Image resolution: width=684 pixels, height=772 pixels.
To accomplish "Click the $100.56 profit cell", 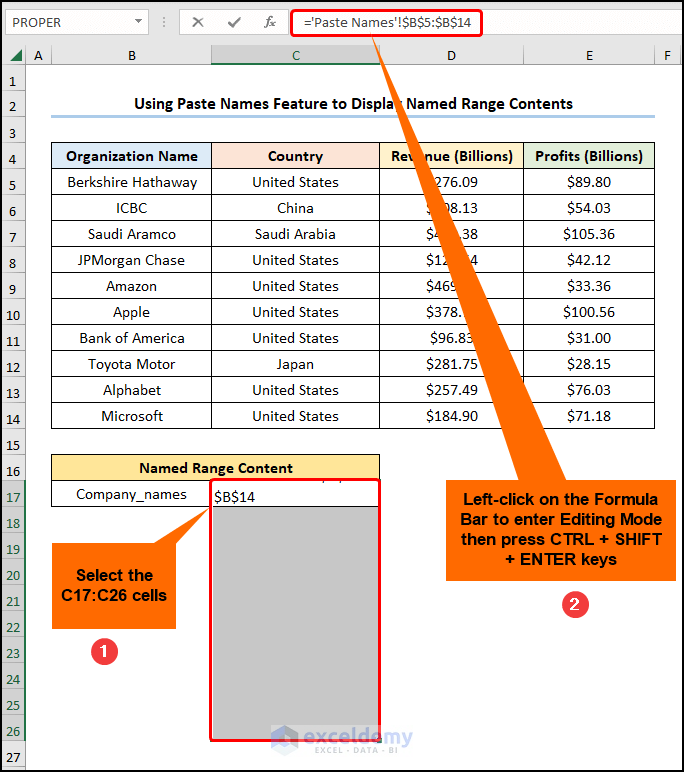I will pyautogui.click(x=589, y=312).
